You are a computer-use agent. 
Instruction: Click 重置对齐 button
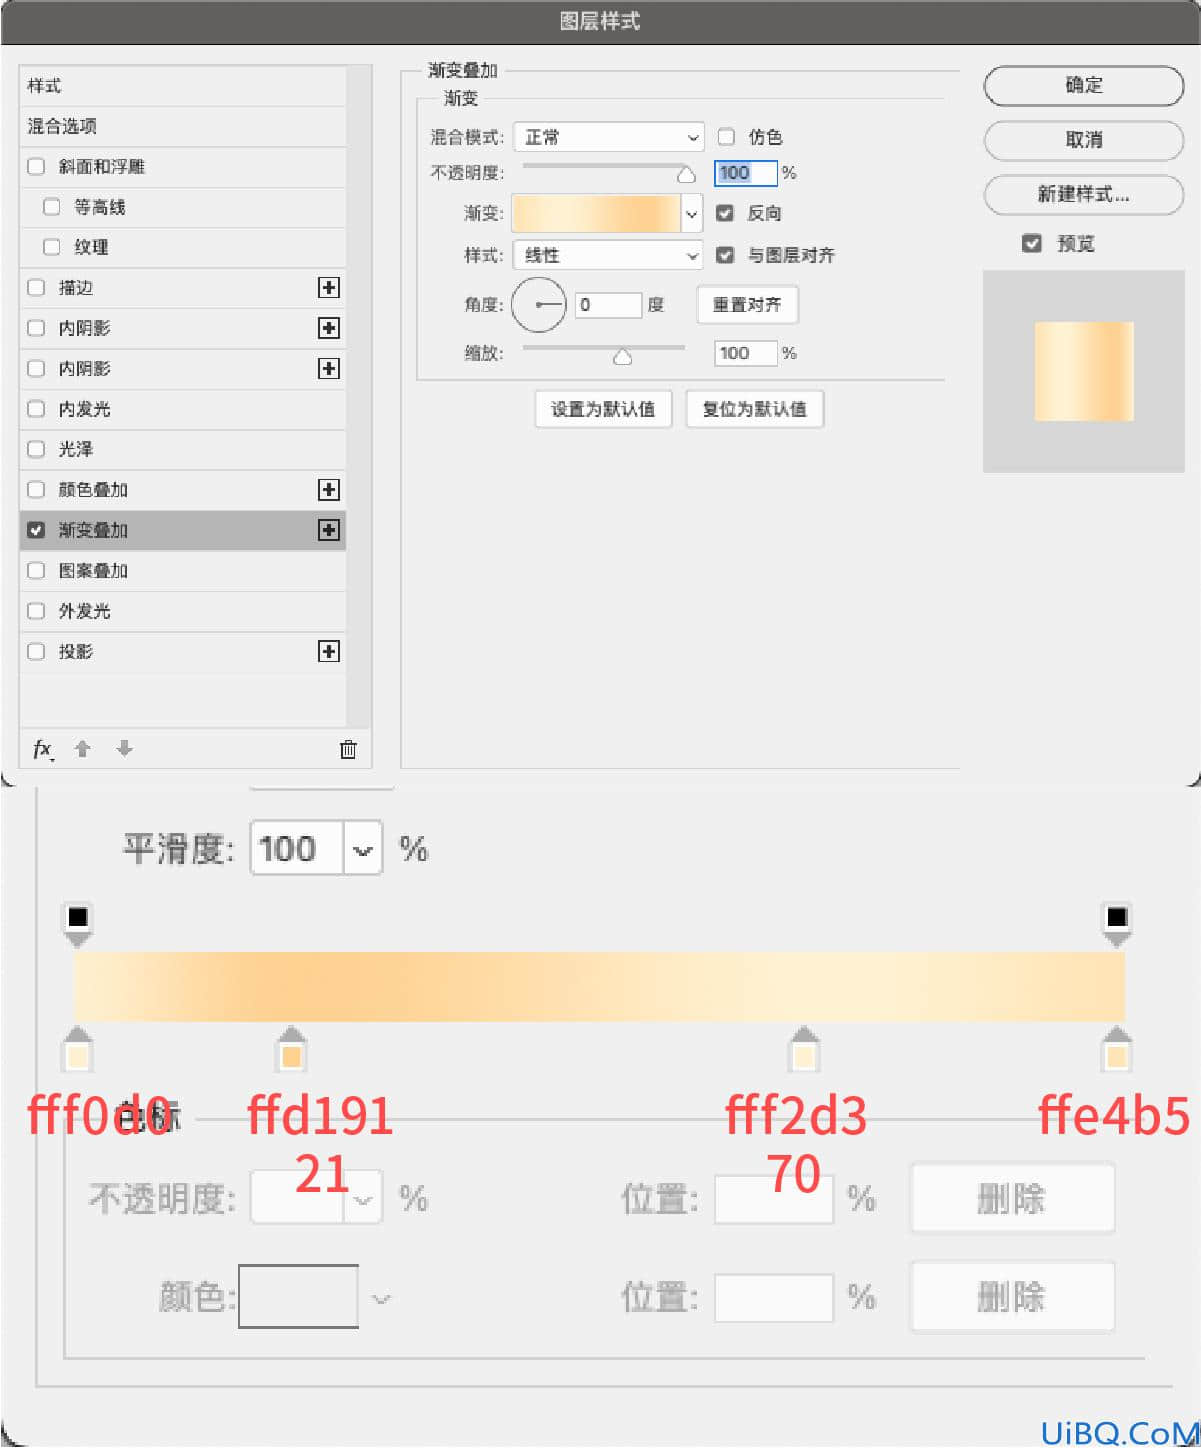[x=747, y=305]
